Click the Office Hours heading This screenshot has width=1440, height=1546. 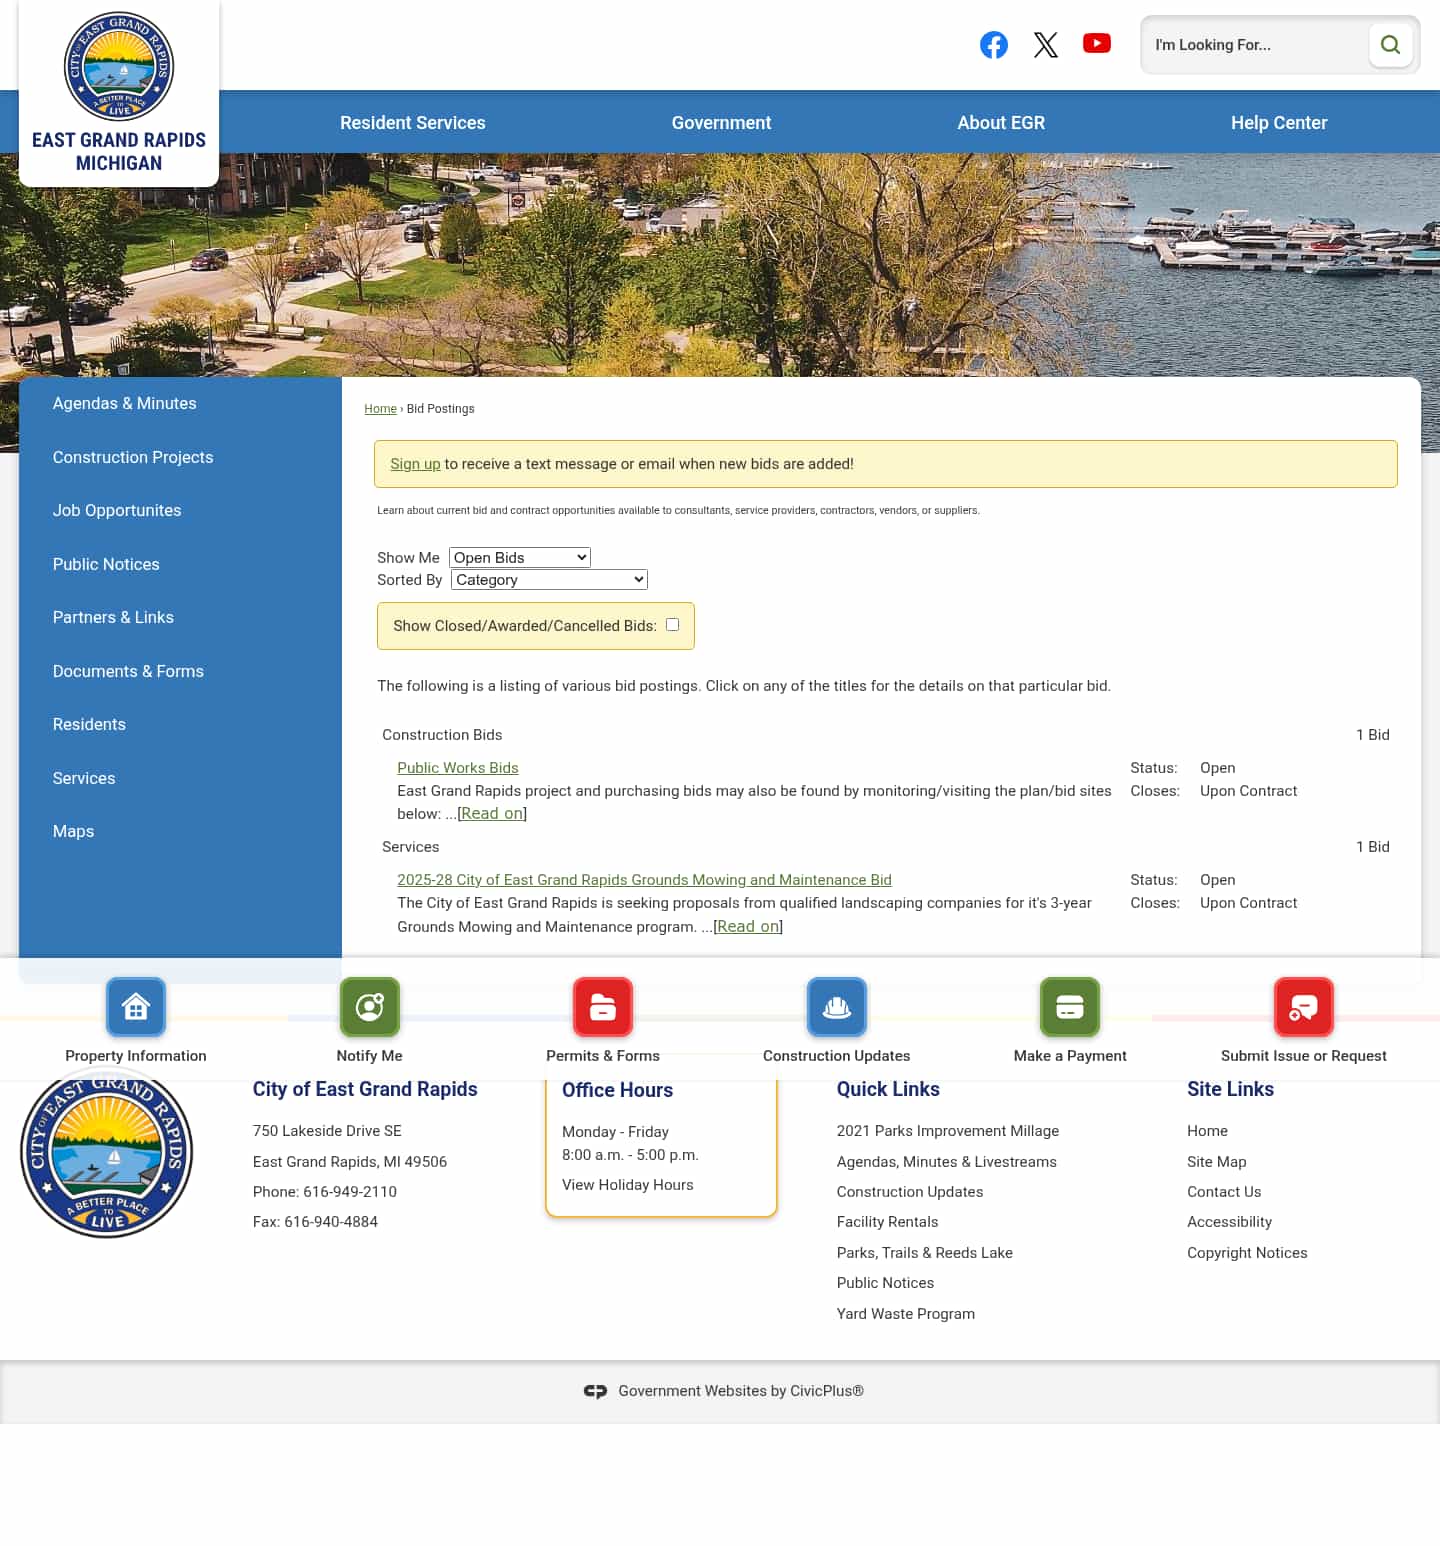617,1090
